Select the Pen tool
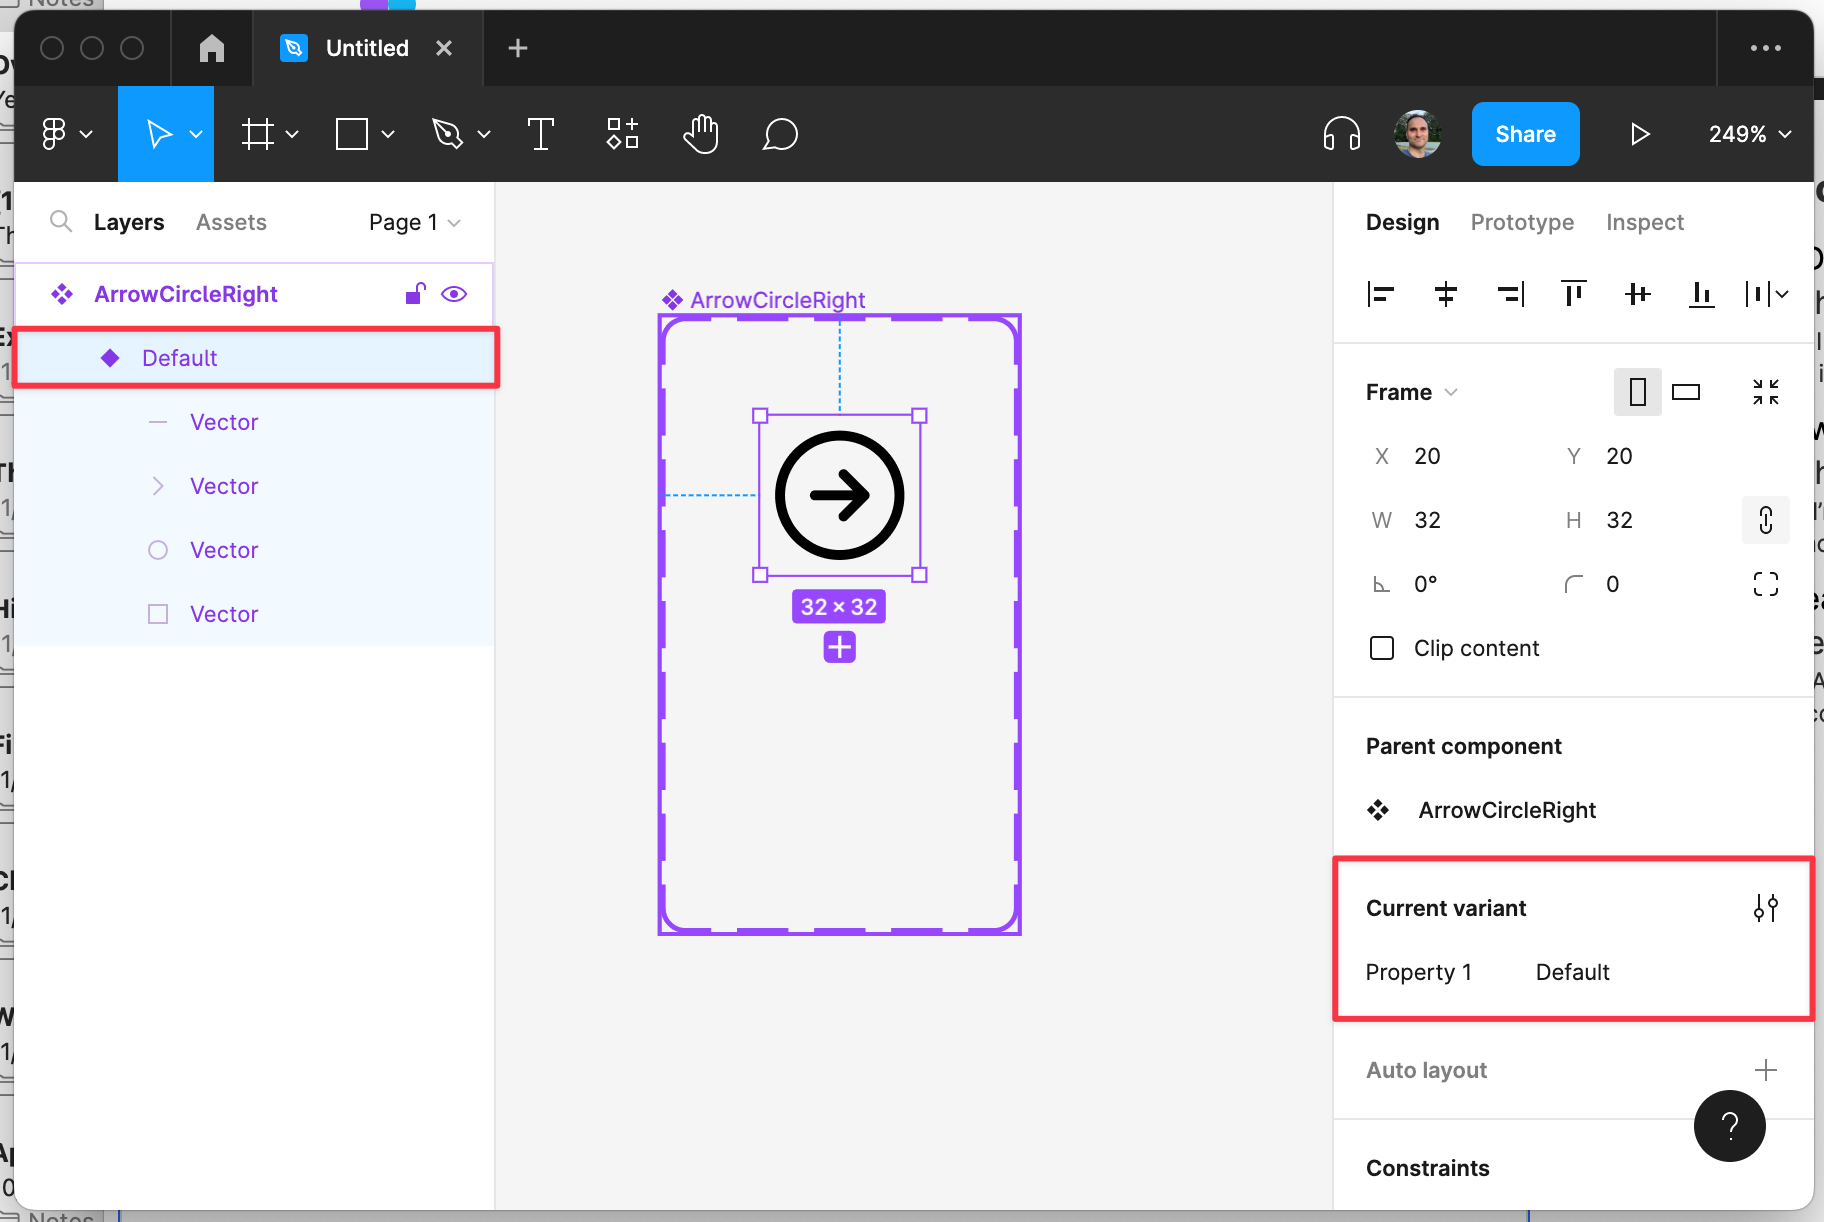Image resolution: width=1824 pixels, height=1222 pixels. (447, 134)
